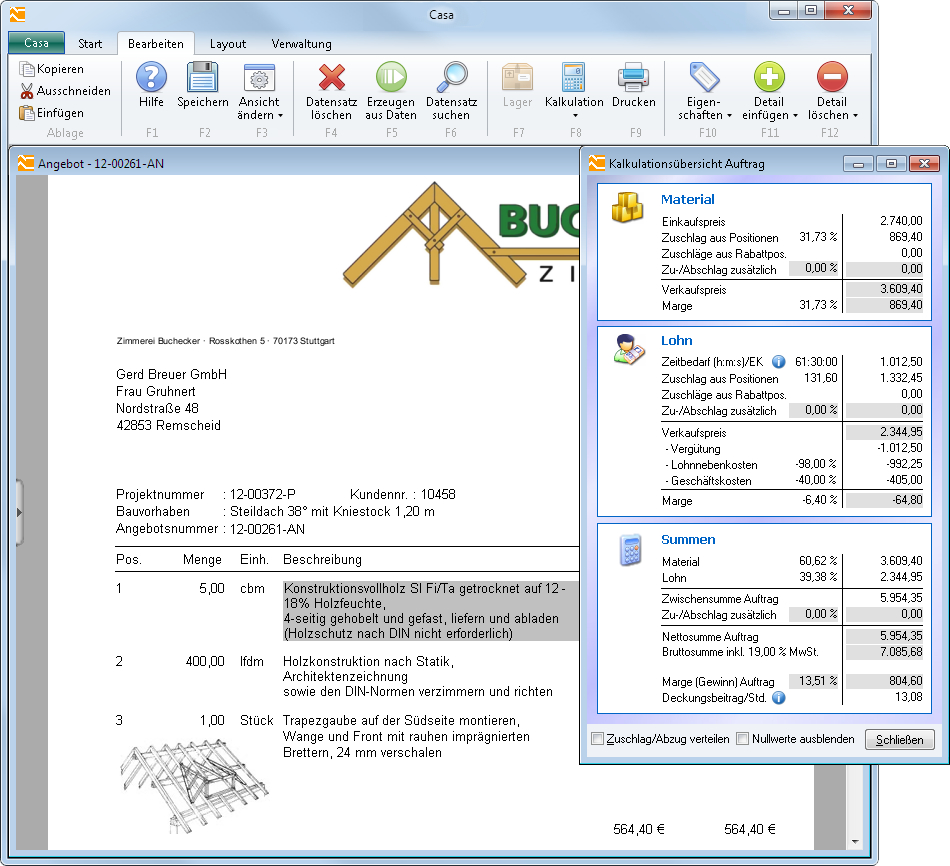Click the Bruttosumme value 7.085,68
Screen dimensions: 950x866
[885, 653]
